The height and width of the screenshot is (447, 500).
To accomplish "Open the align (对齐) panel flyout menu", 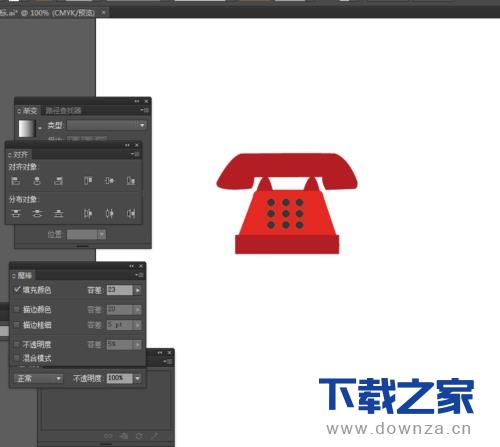I will pyautogui.click(x=135, y=154).
